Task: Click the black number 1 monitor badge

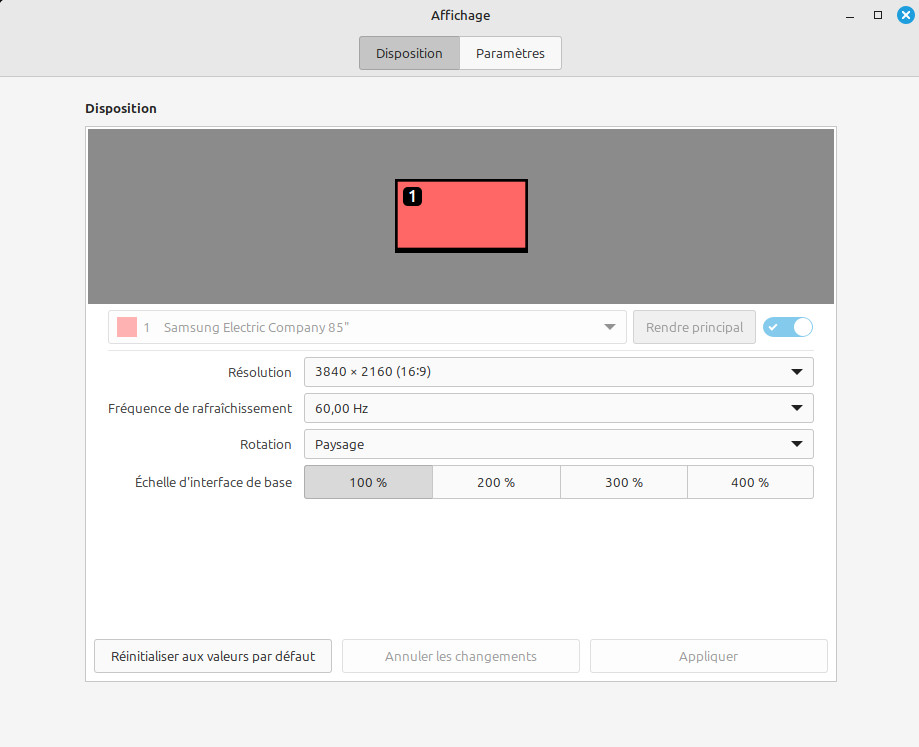Action: [413, 196]
